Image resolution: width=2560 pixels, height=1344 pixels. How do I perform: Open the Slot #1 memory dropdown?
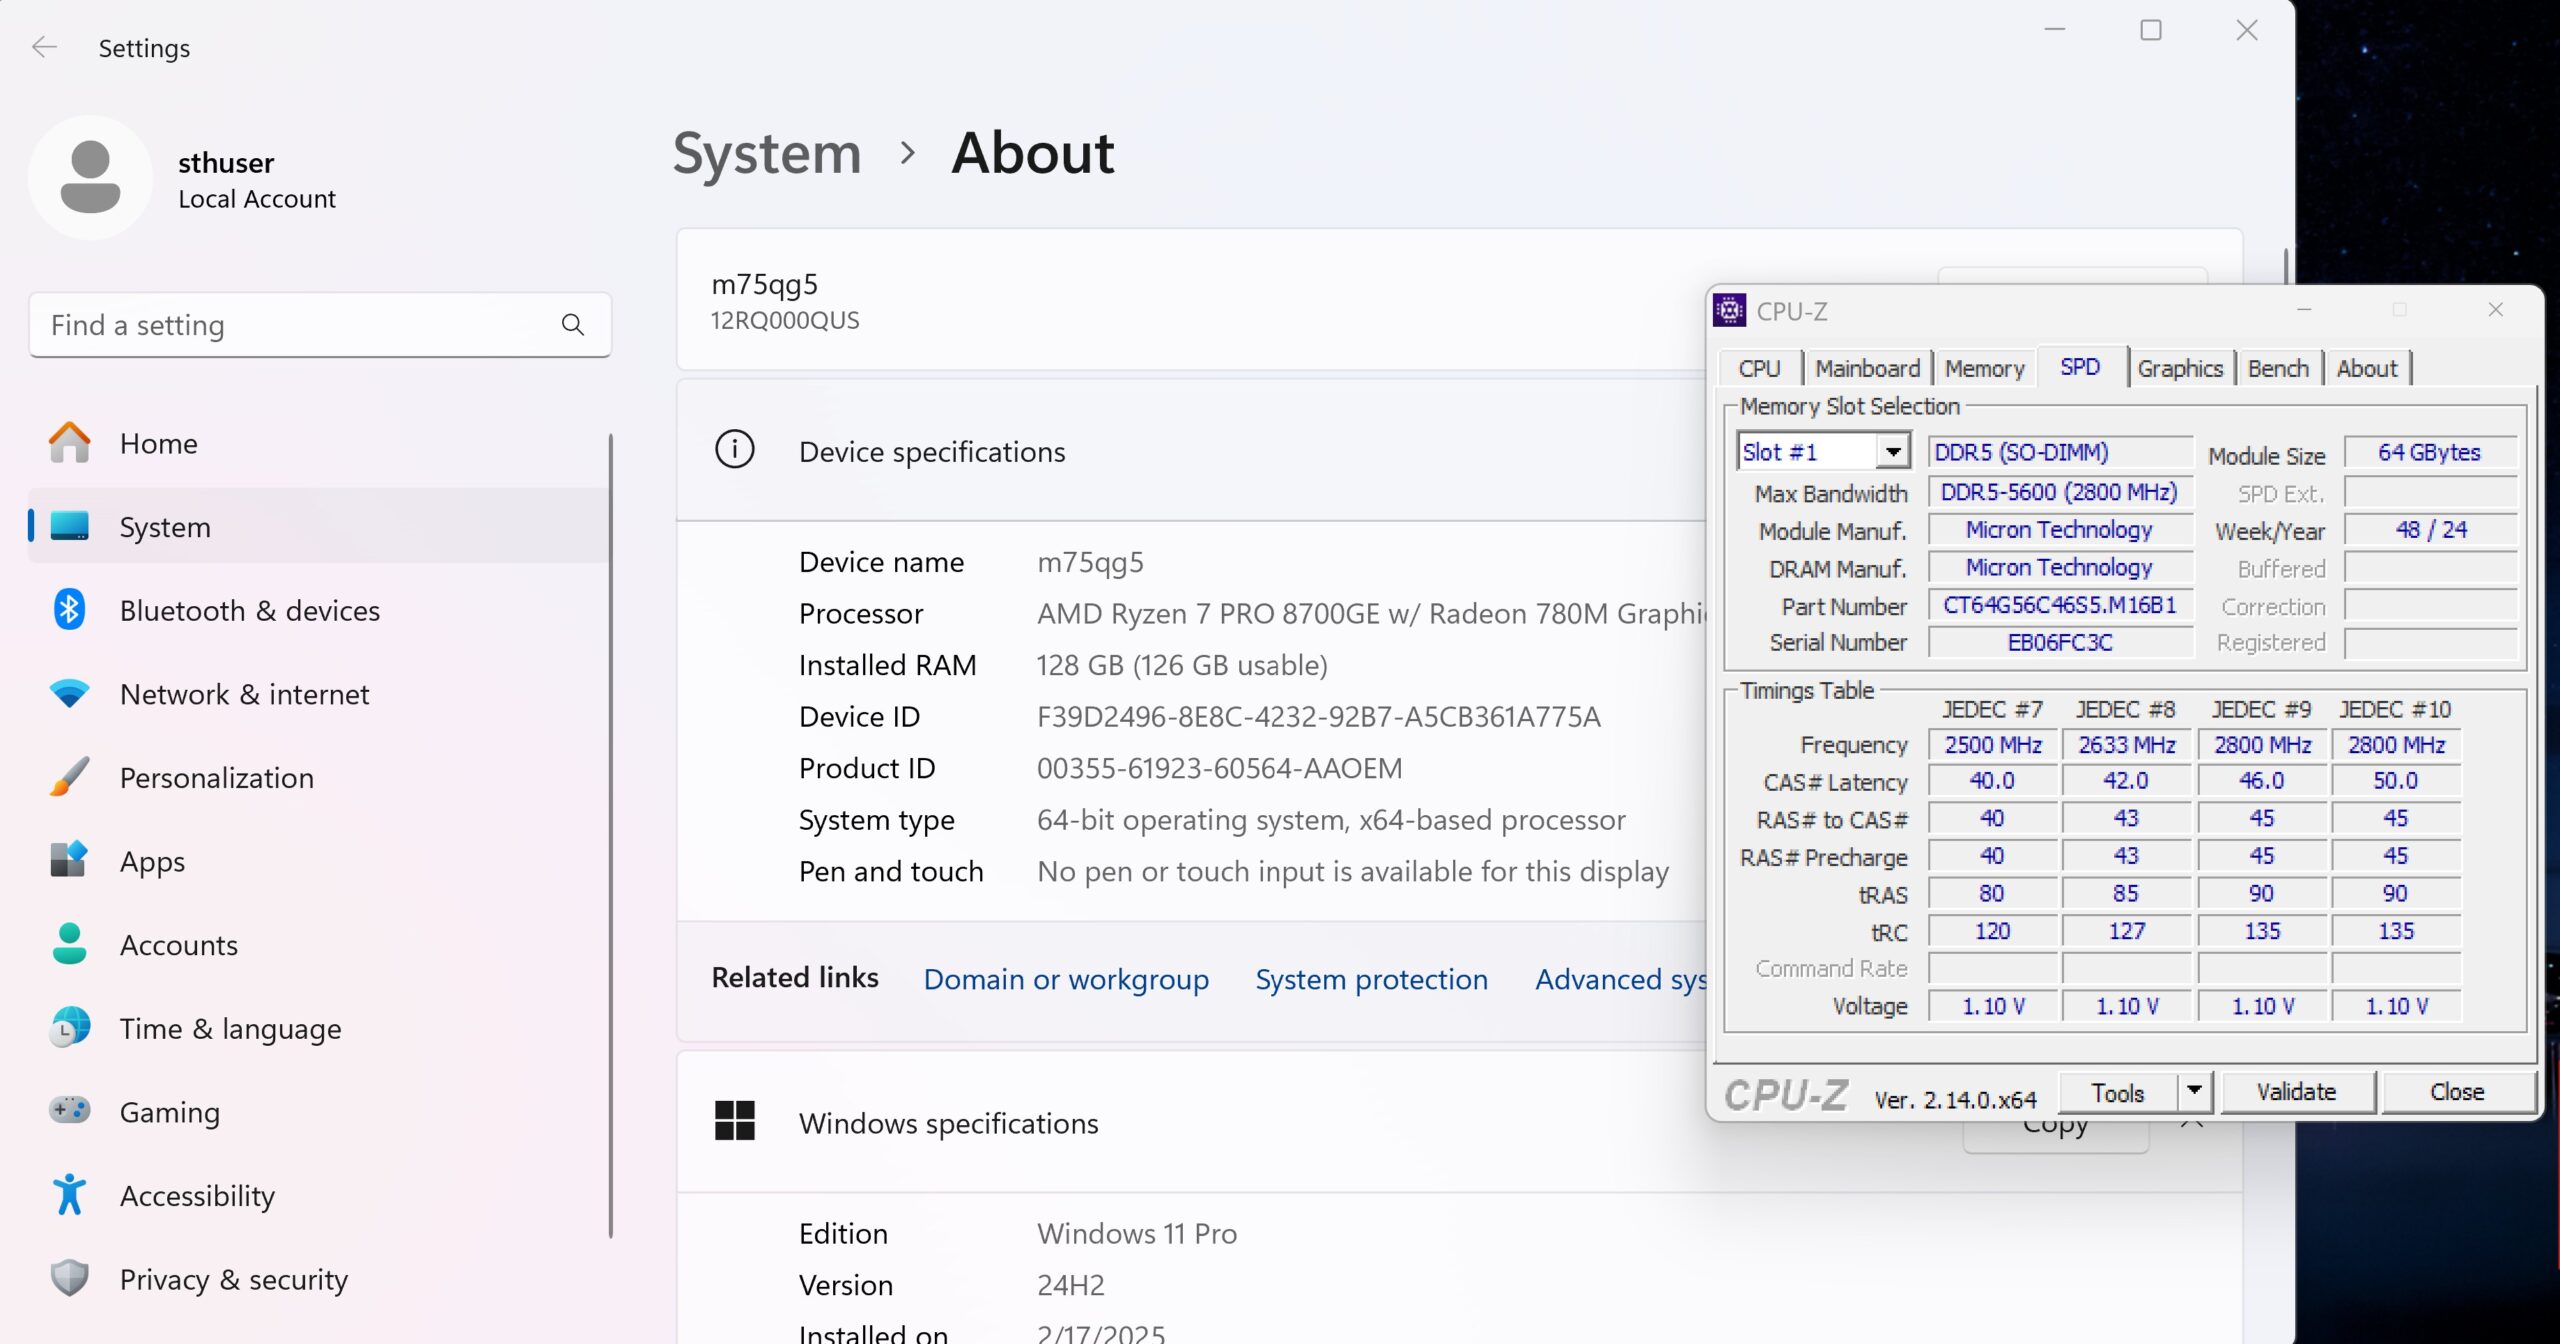click(1892, 452)
